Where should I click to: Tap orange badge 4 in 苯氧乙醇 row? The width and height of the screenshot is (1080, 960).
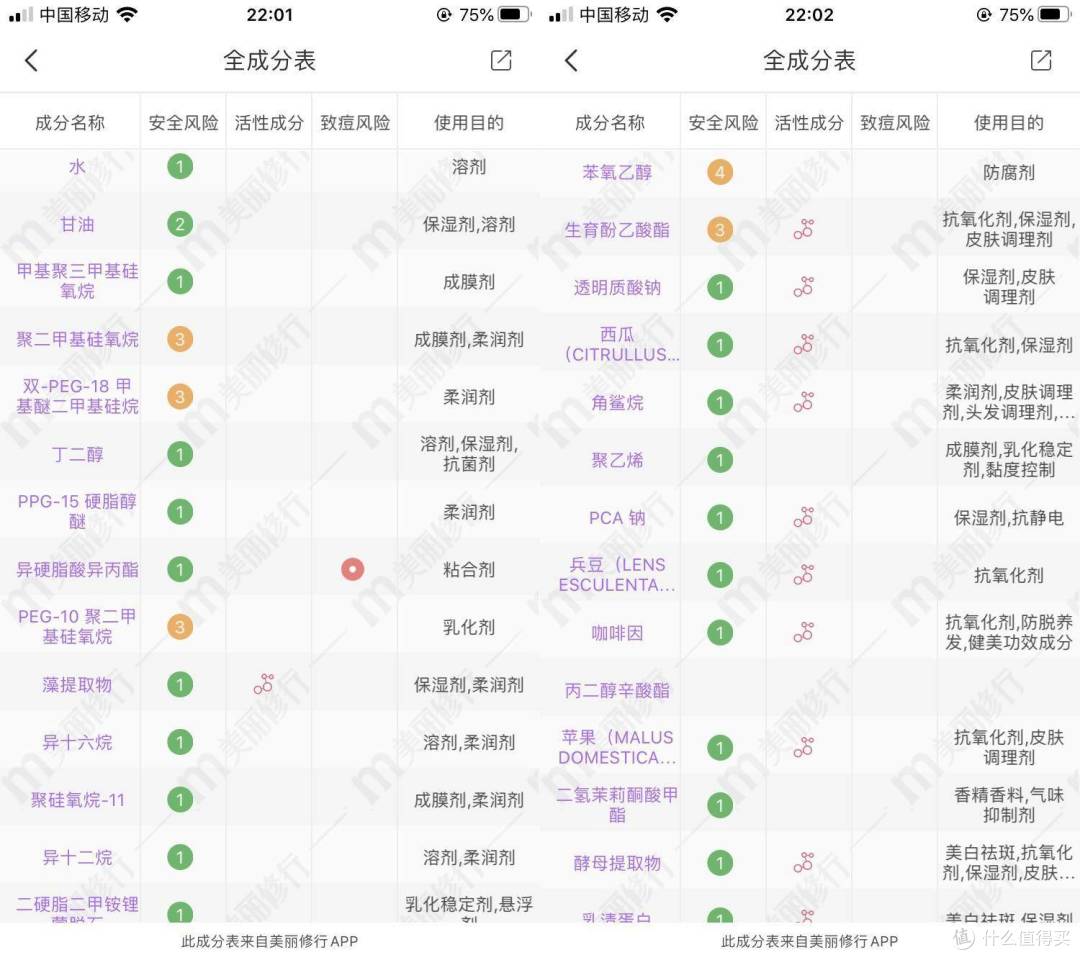[x=720, y=172]
